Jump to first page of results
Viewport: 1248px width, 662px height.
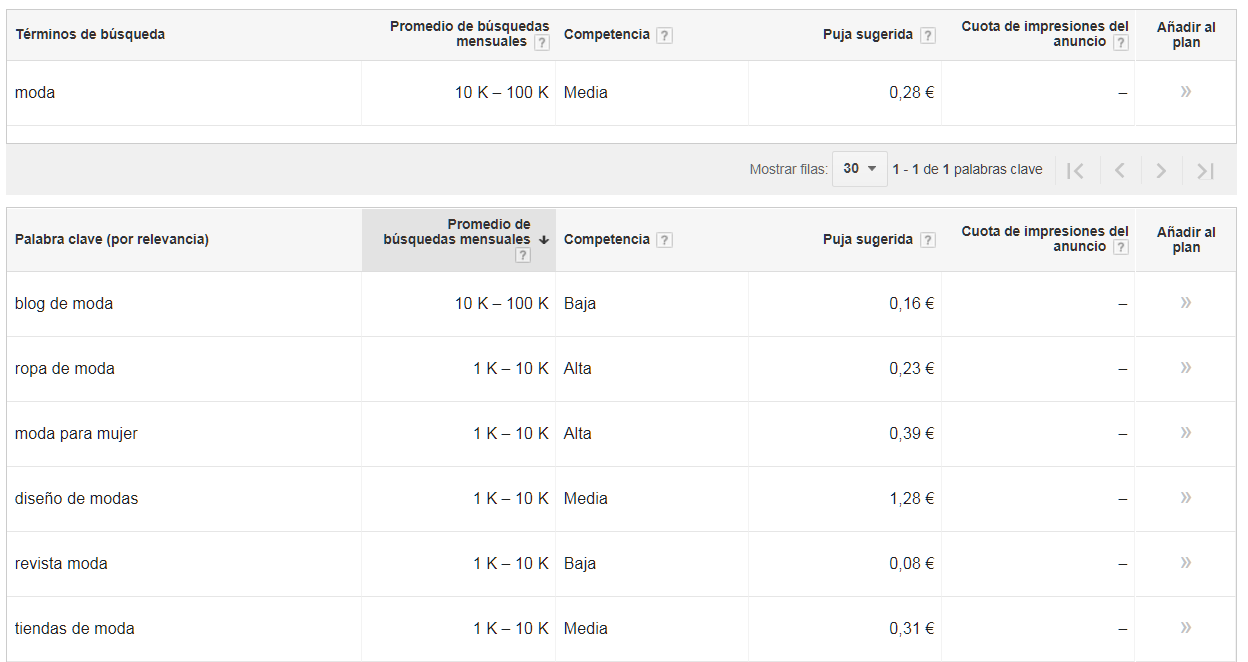(1075, 170)
